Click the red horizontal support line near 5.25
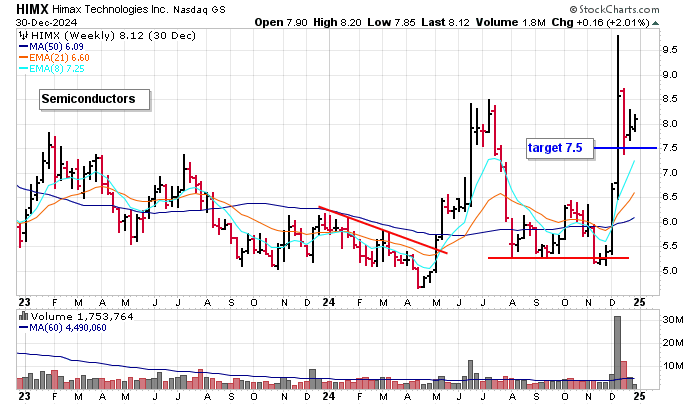 [x=558, y=258]
